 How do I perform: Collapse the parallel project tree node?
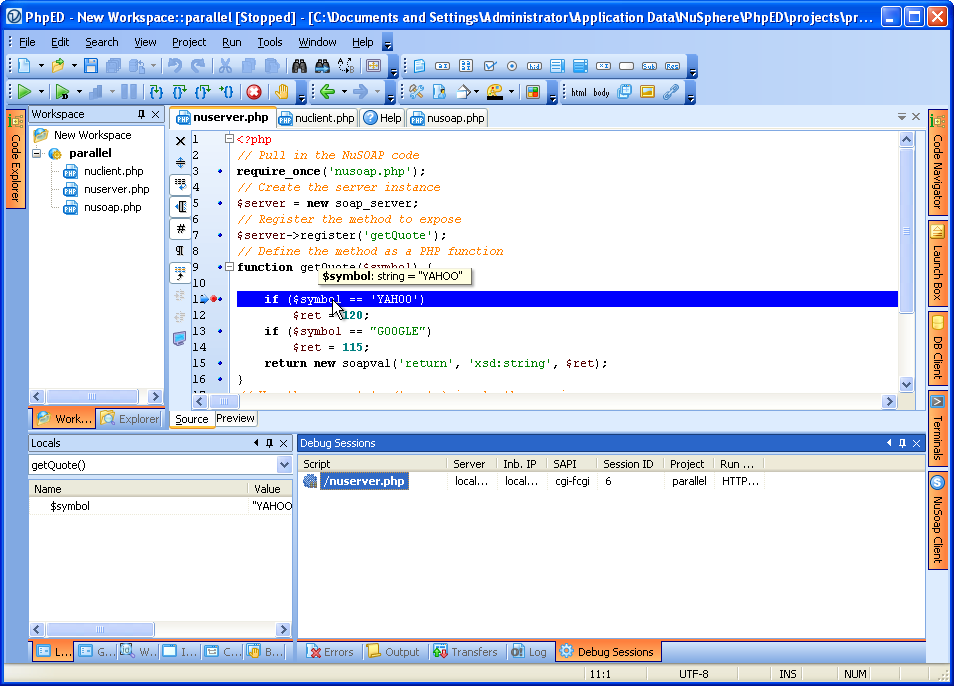pyautogui.click(x=38, y=154)
